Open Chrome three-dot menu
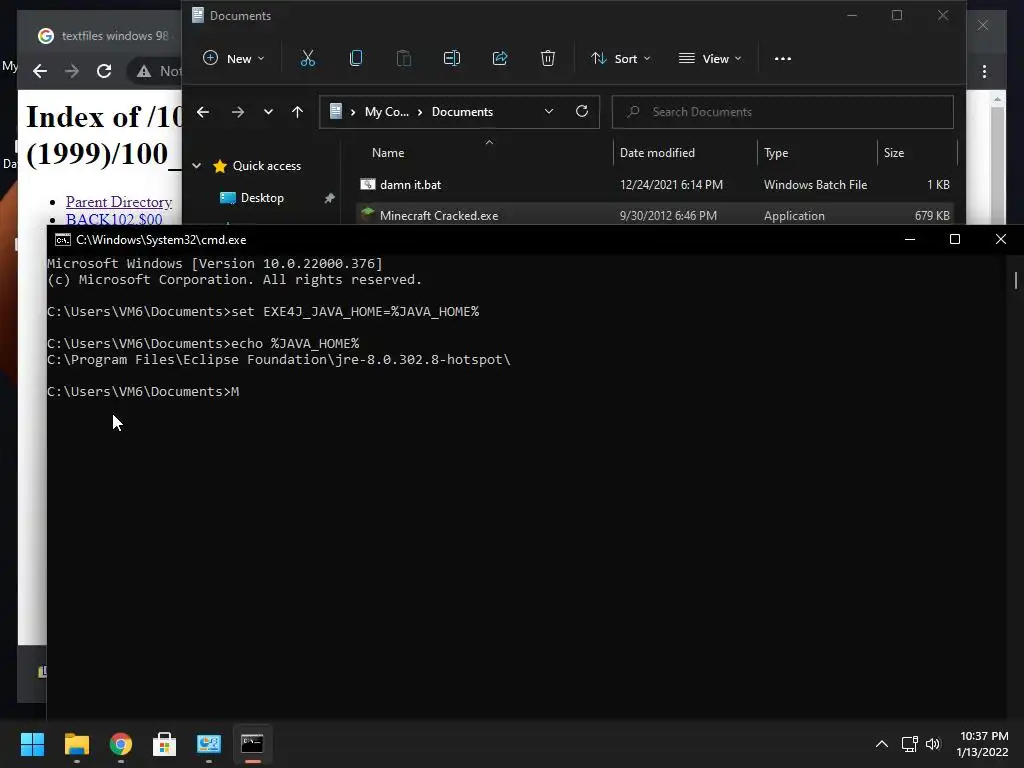Viewport: 1024px width, 768px height. 984,71
